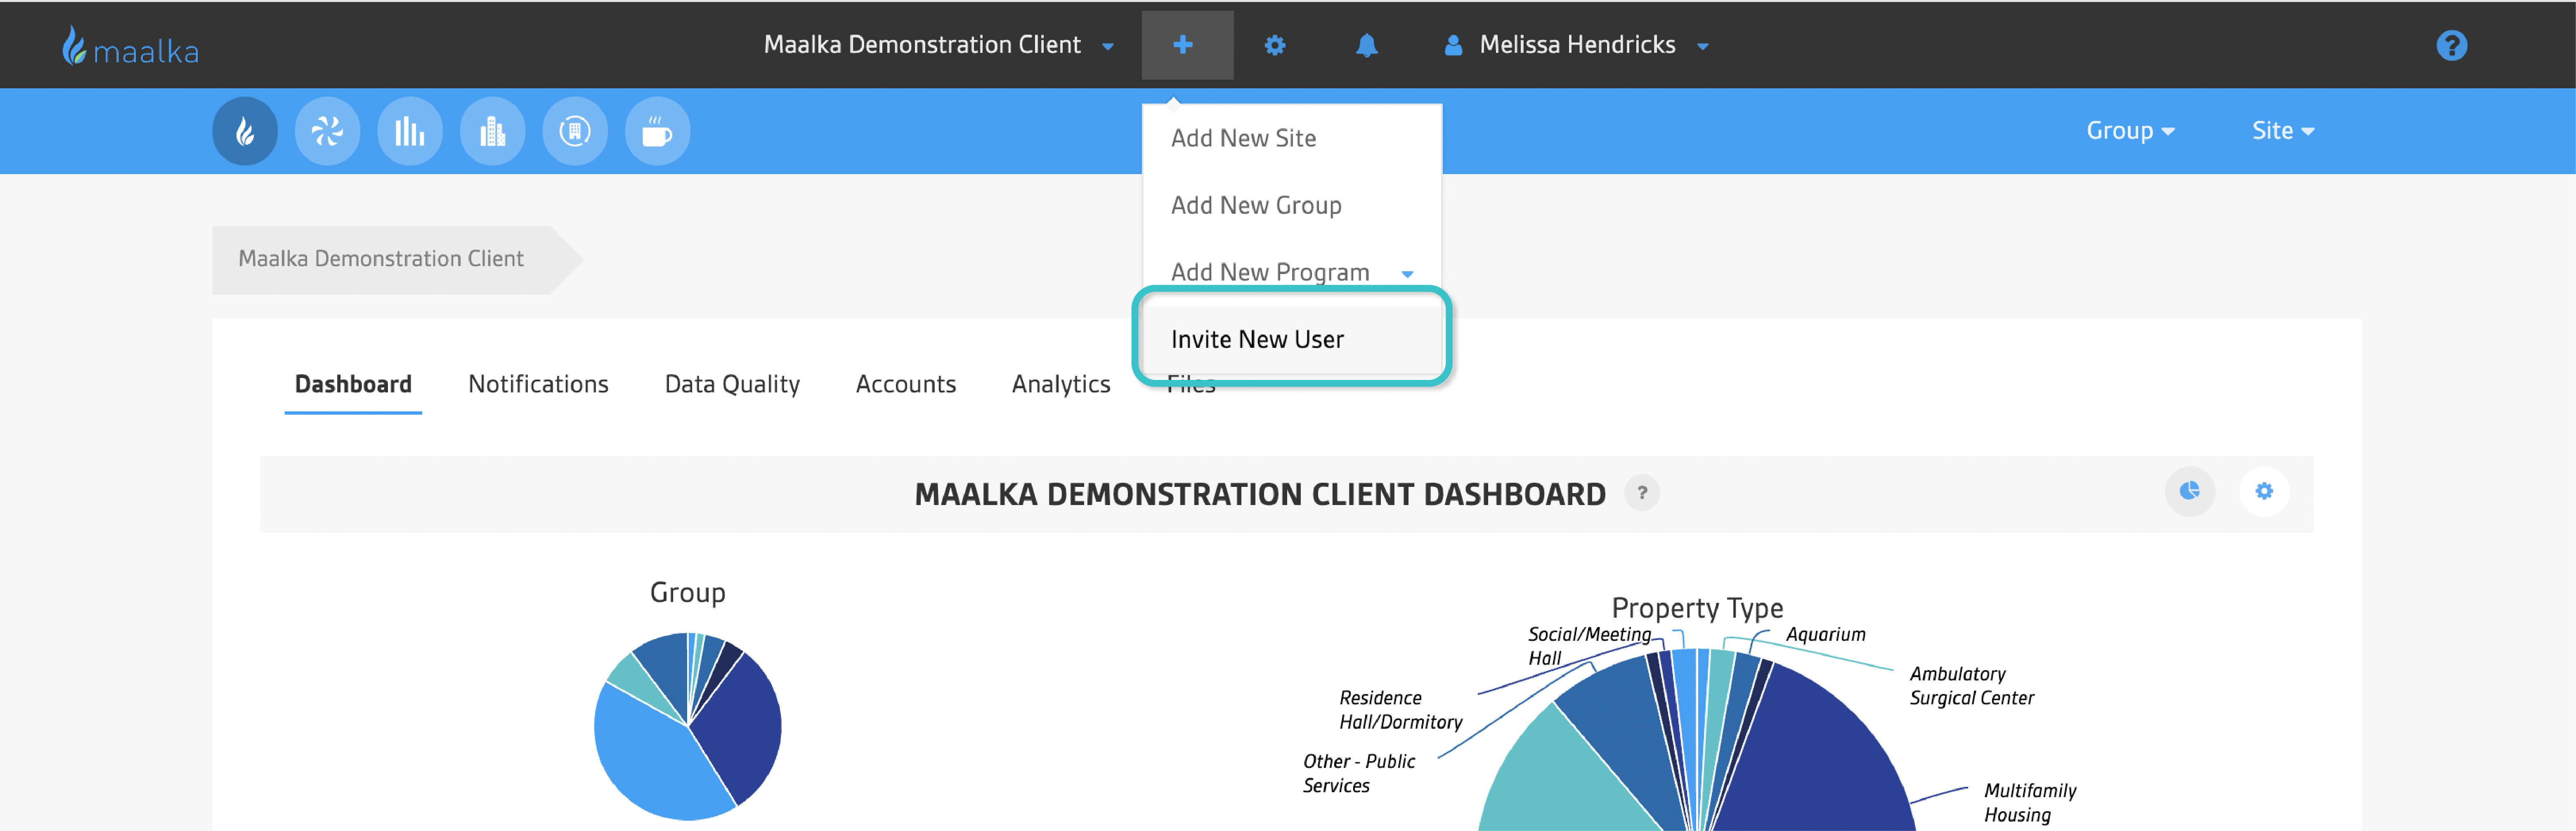Screen dimensions: 2576x831
Task: Switch to the Notifications tab
Action: click(538, 384)
